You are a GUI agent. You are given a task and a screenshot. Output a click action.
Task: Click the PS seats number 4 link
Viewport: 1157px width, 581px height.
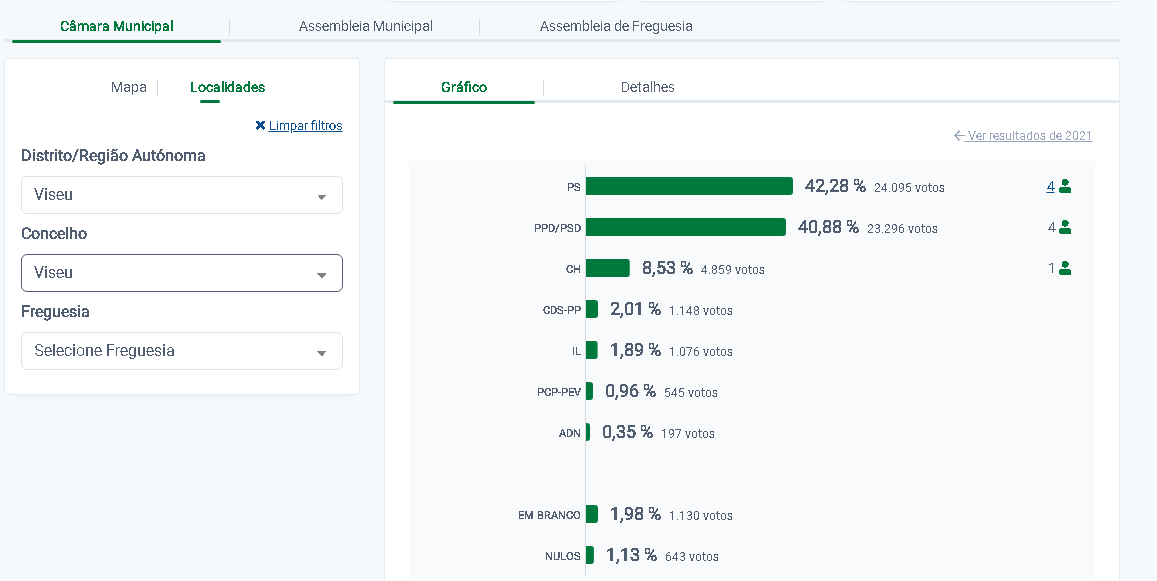(1050, 186)
